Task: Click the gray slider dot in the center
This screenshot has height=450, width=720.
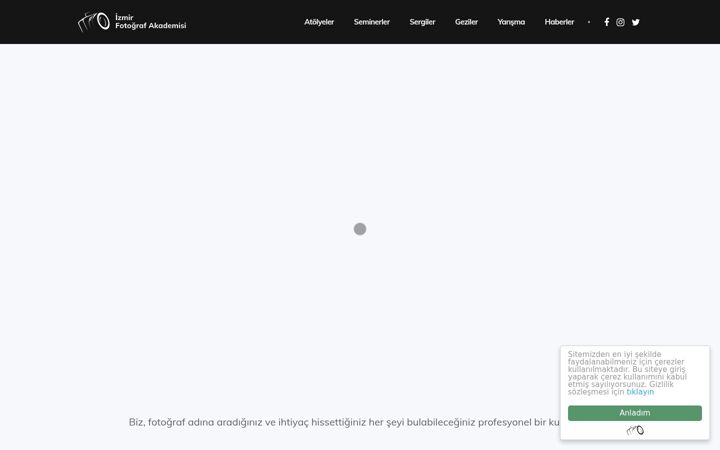Action: tap(360, 229)
